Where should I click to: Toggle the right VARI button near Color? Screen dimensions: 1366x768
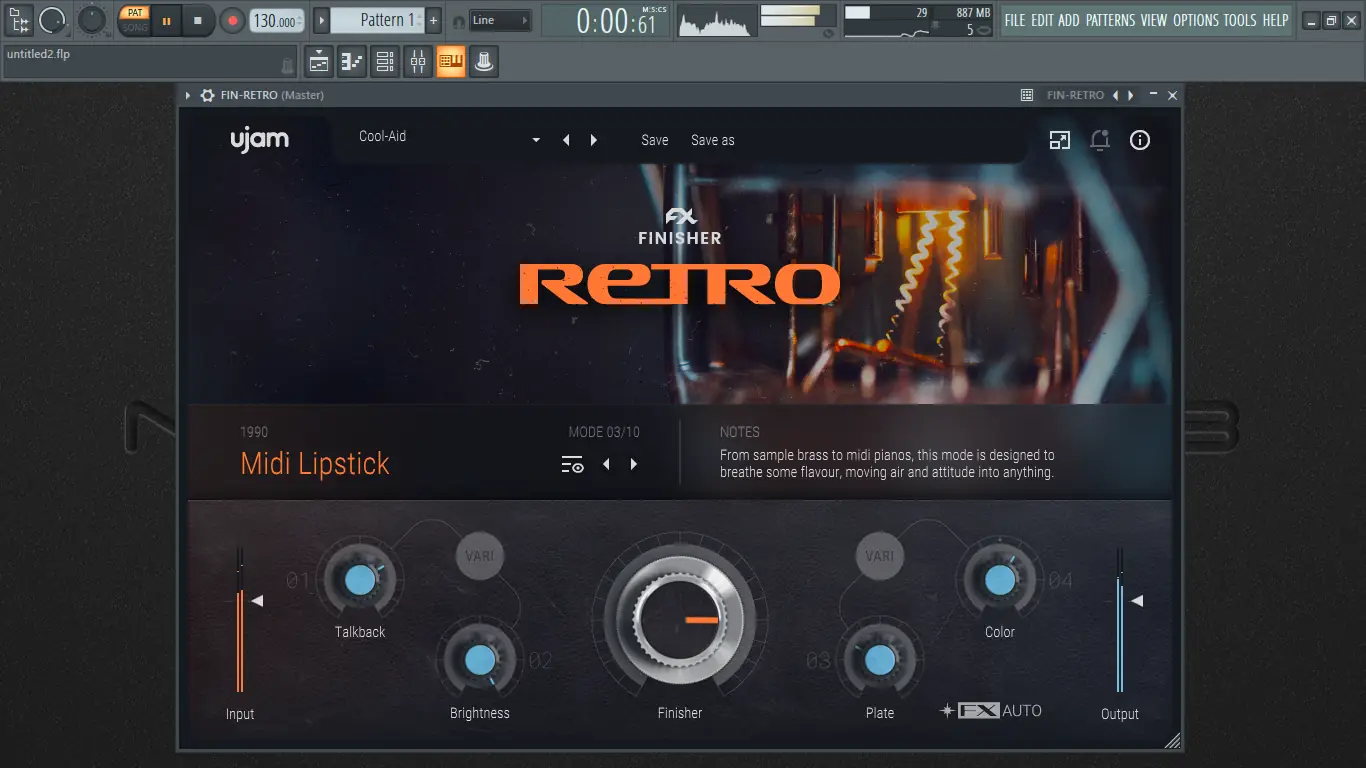click(879, 556)
